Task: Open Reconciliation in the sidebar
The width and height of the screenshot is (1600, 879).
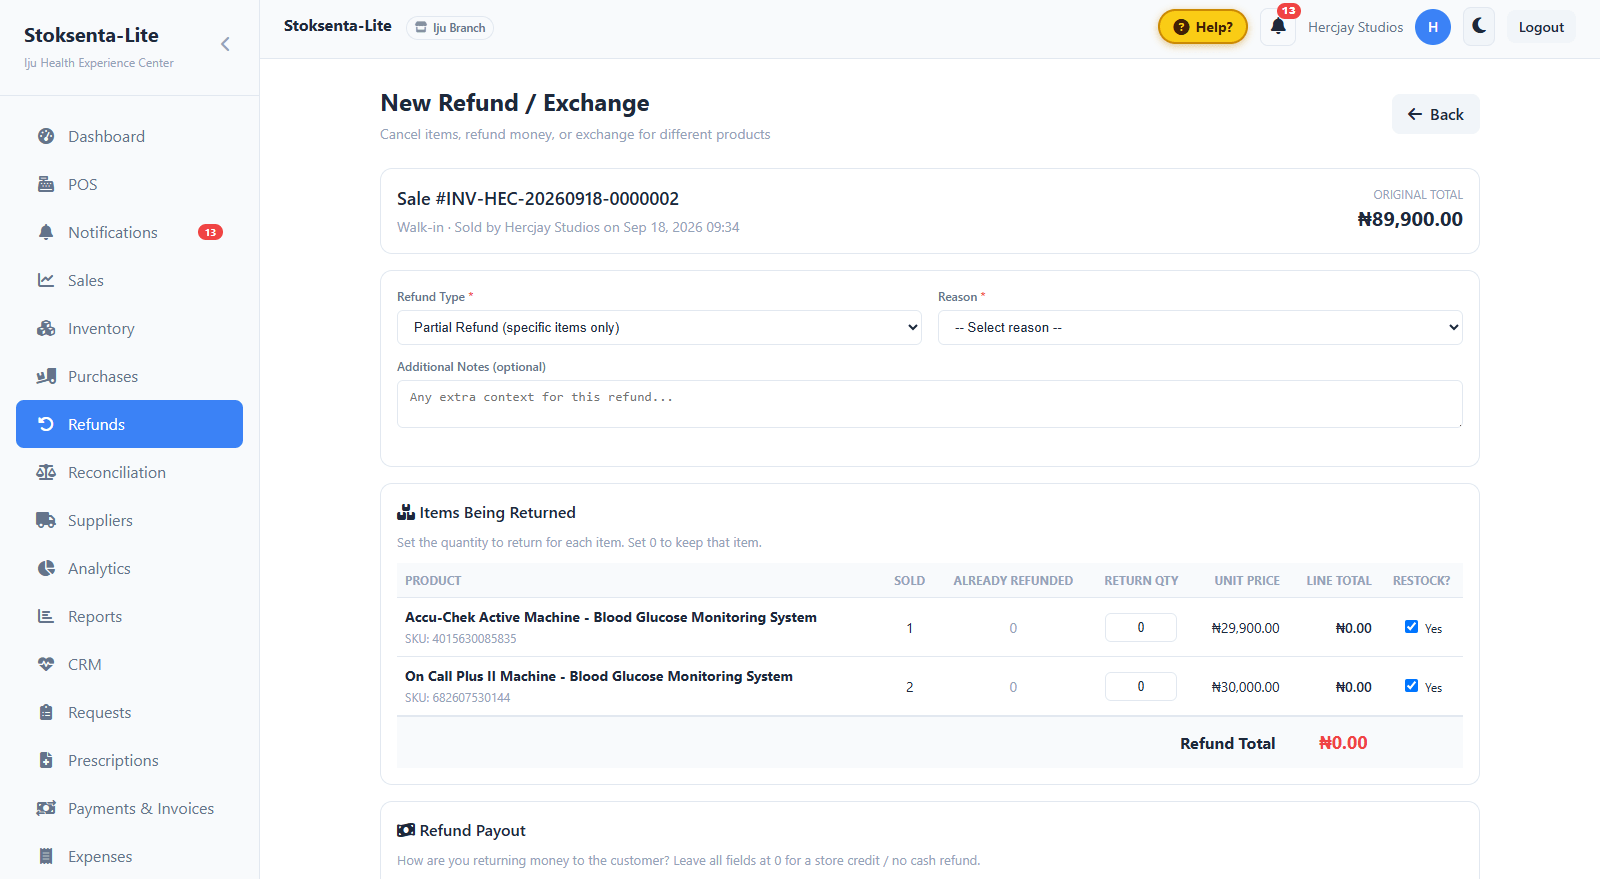Action: tap(129, 472)
